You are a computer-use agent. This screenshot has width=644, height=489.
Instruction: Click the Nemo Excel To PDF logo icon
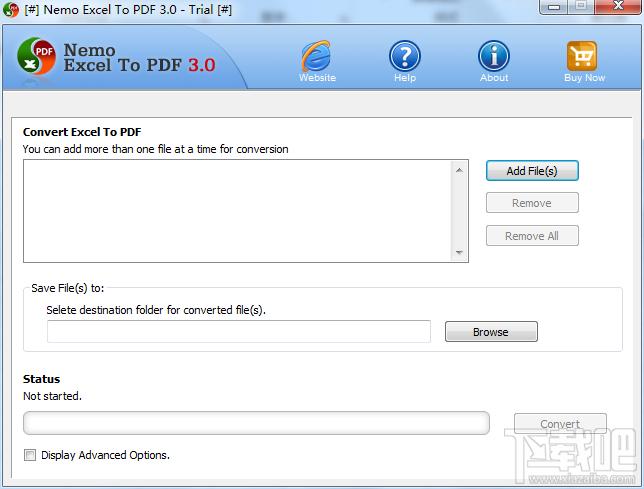(x=36, y=56)
